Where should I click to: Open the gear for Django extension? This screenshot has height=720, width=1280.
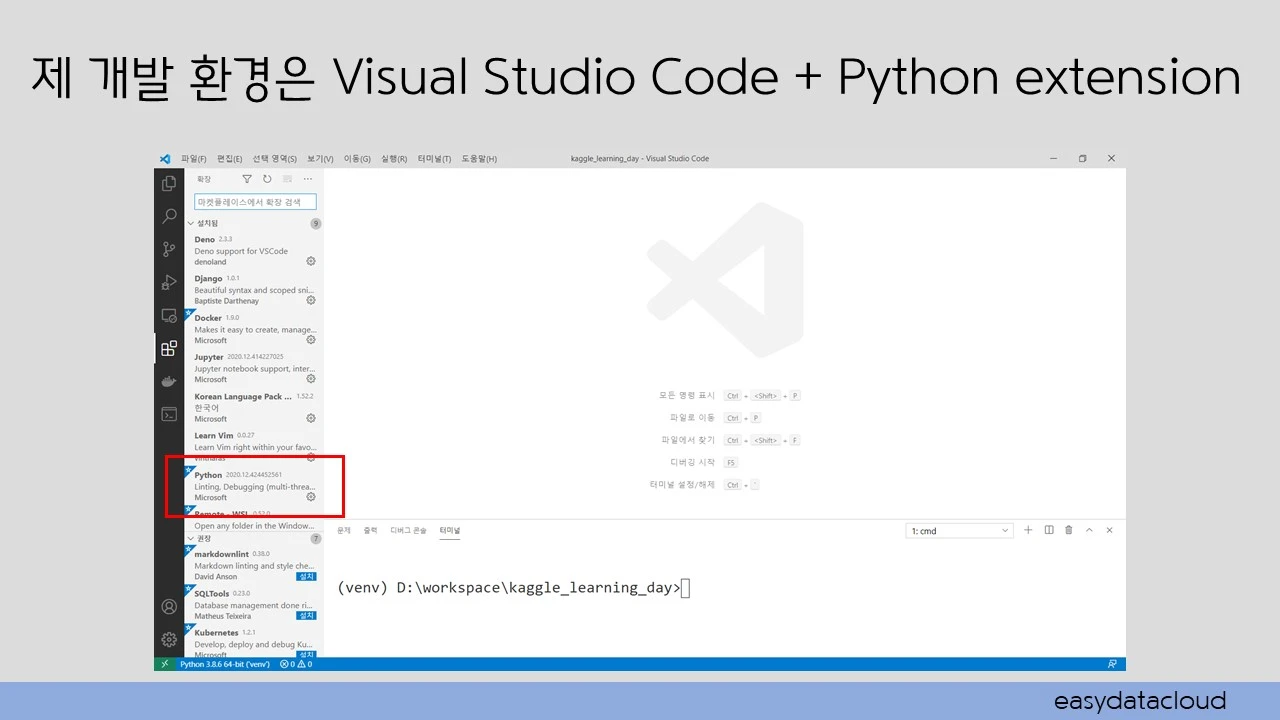(311, 300)
